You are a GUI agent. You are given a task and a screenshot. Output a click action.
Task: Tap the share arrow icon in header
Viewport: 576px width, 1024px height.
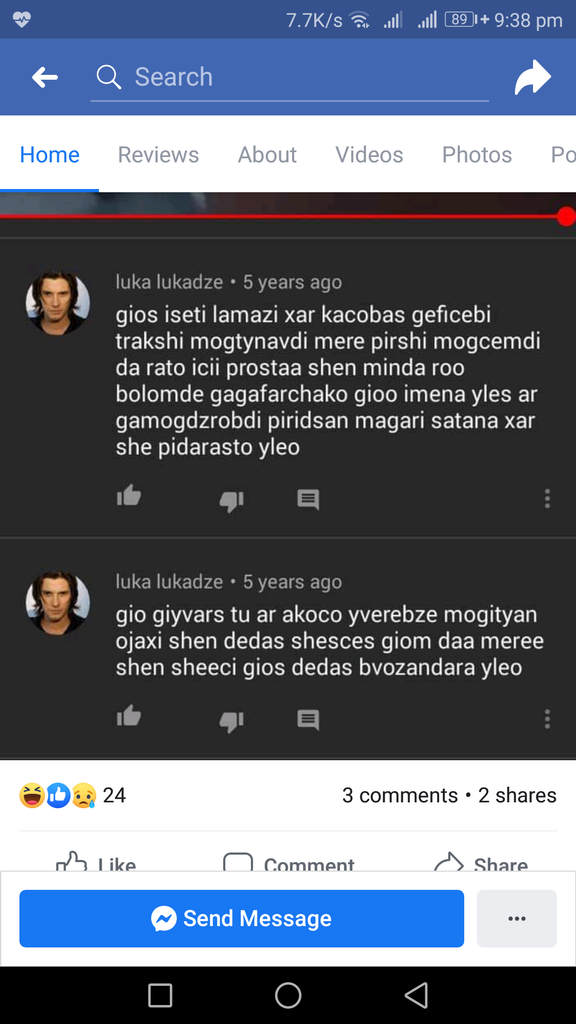[x=532, y=77]
